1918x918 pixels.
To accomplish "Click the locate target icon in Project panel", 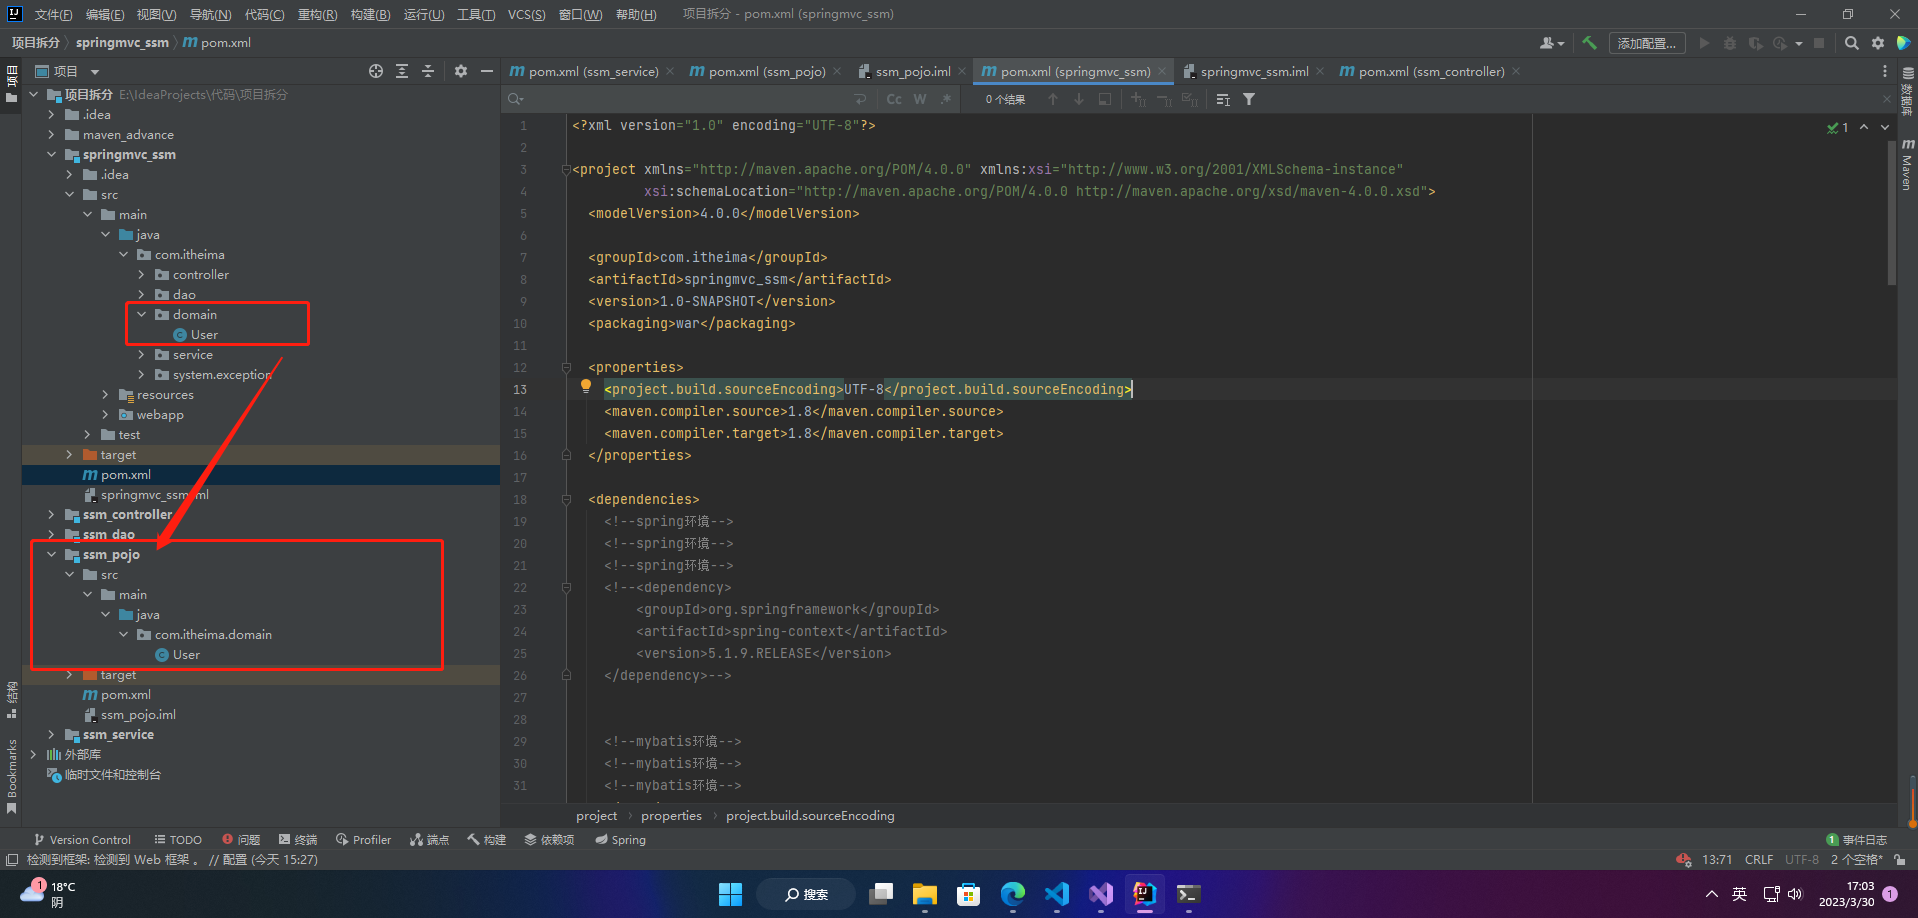I will click(375, 71).
